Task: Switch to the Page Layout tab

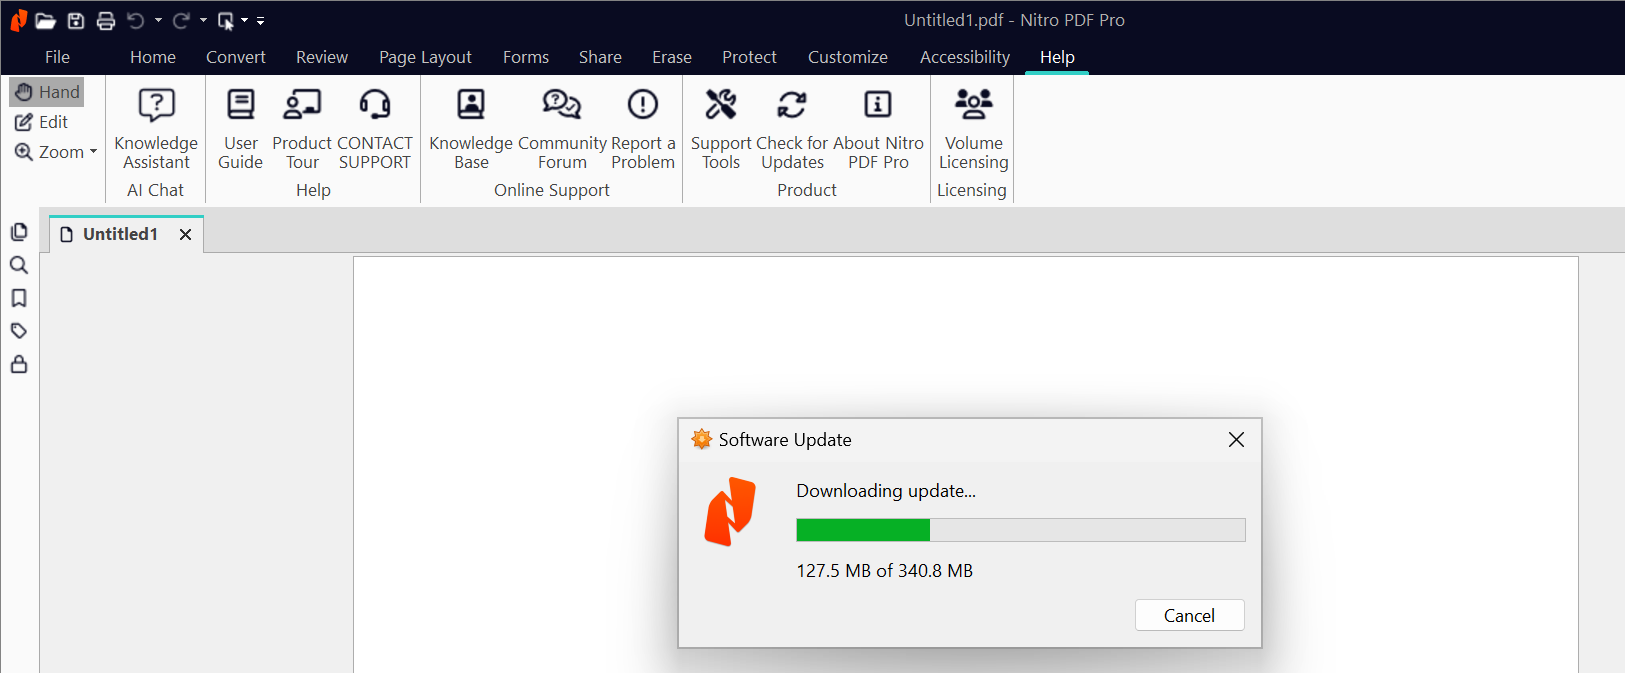Action: tap(425, 57)
